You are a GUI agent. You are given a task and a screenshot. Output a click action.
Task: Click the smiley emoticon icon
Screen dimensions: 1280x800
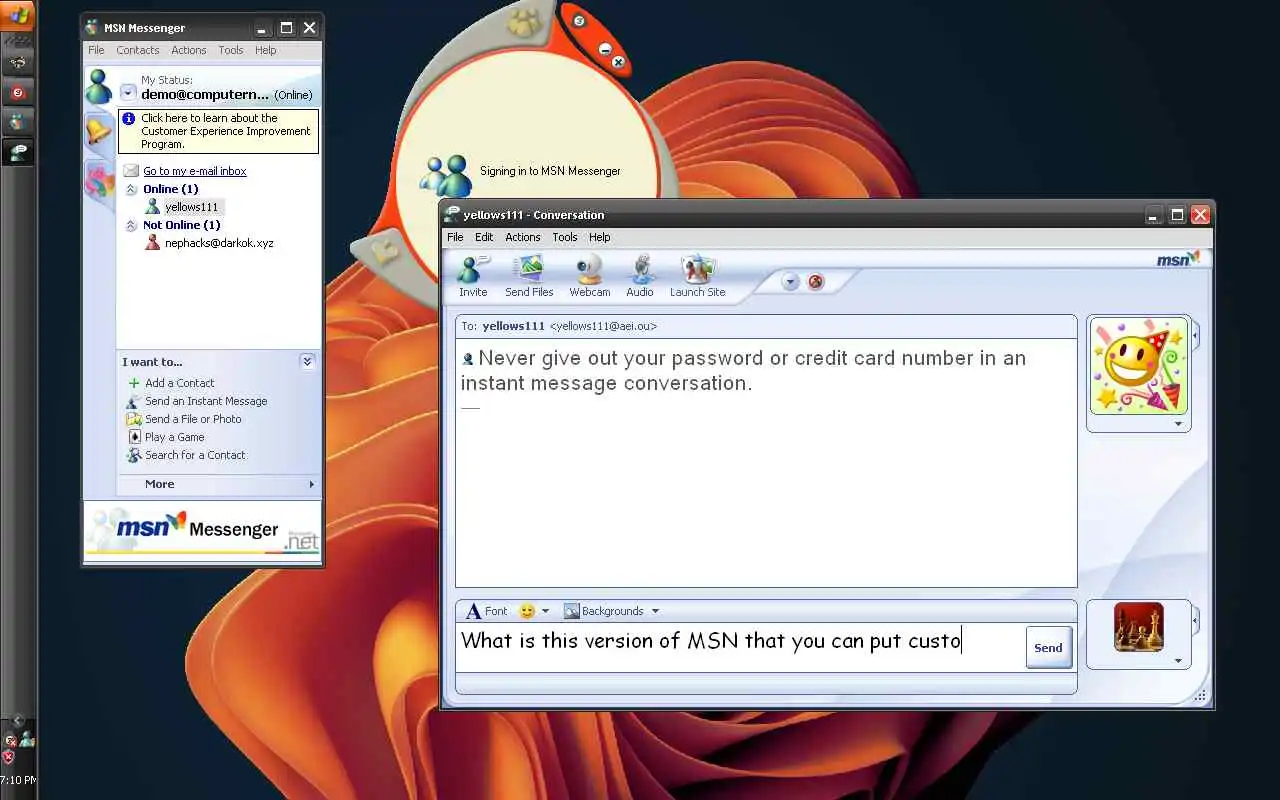click(x=527, y=611)
